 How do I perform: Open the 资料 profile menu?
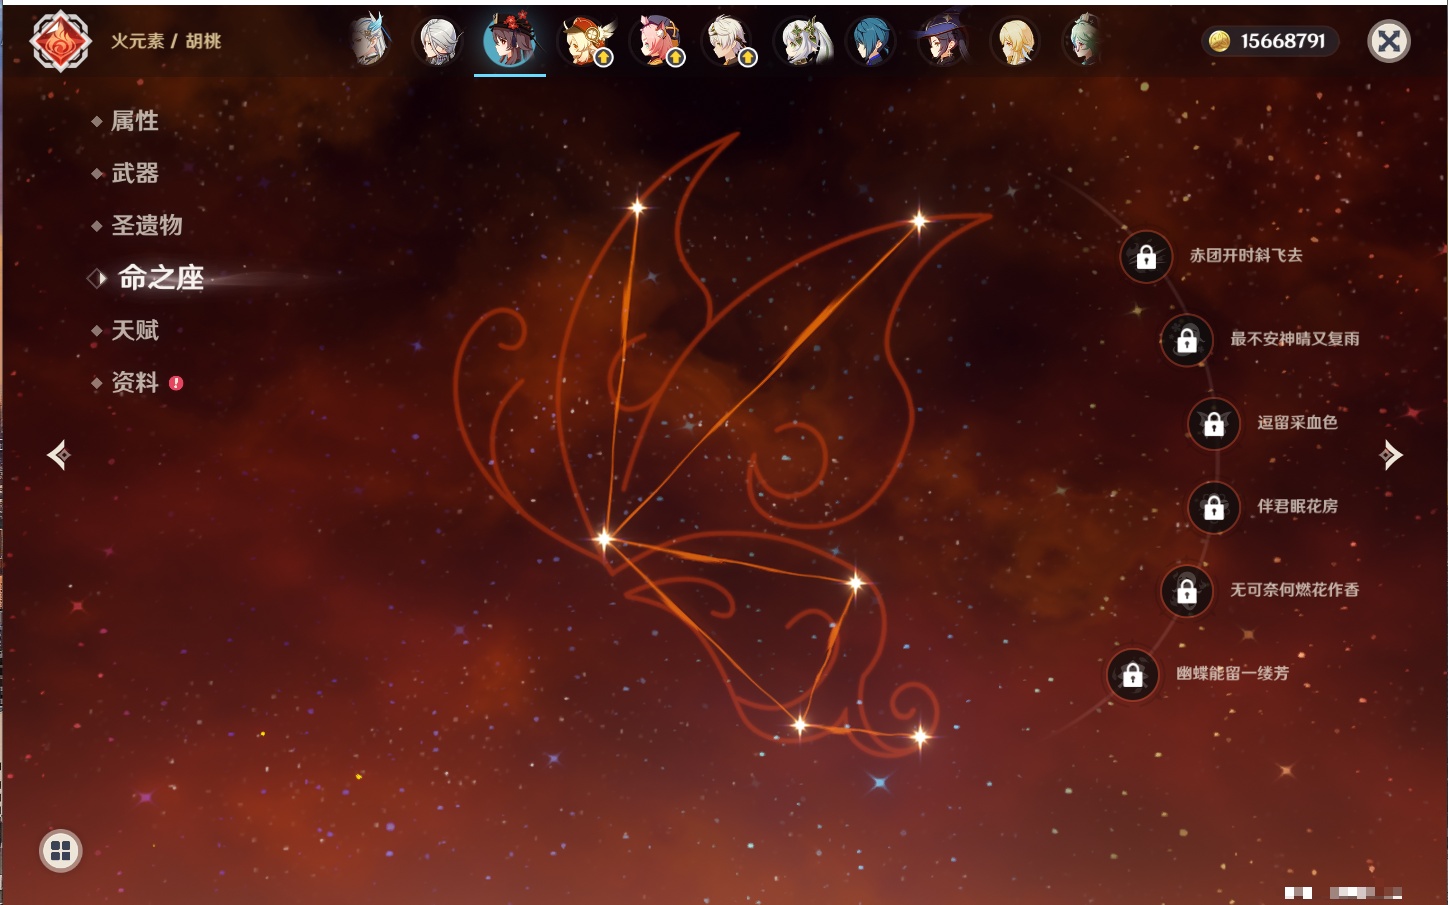134,382
